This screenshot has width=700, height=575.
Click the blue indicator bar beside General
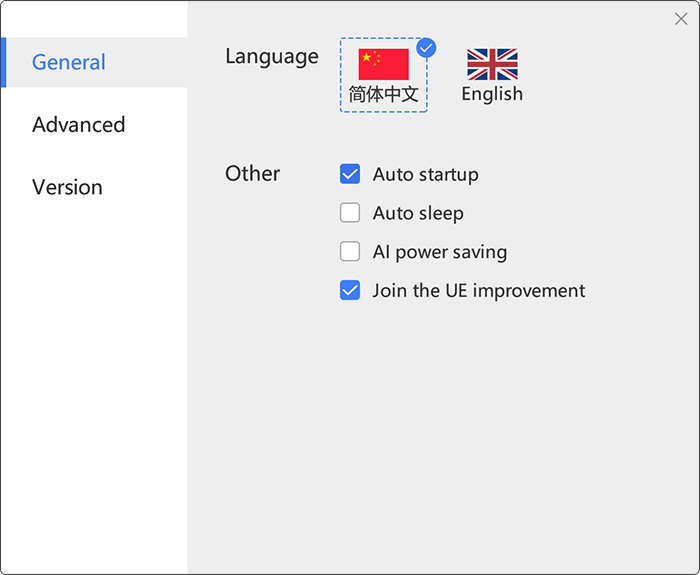click(x=4, y=62)
